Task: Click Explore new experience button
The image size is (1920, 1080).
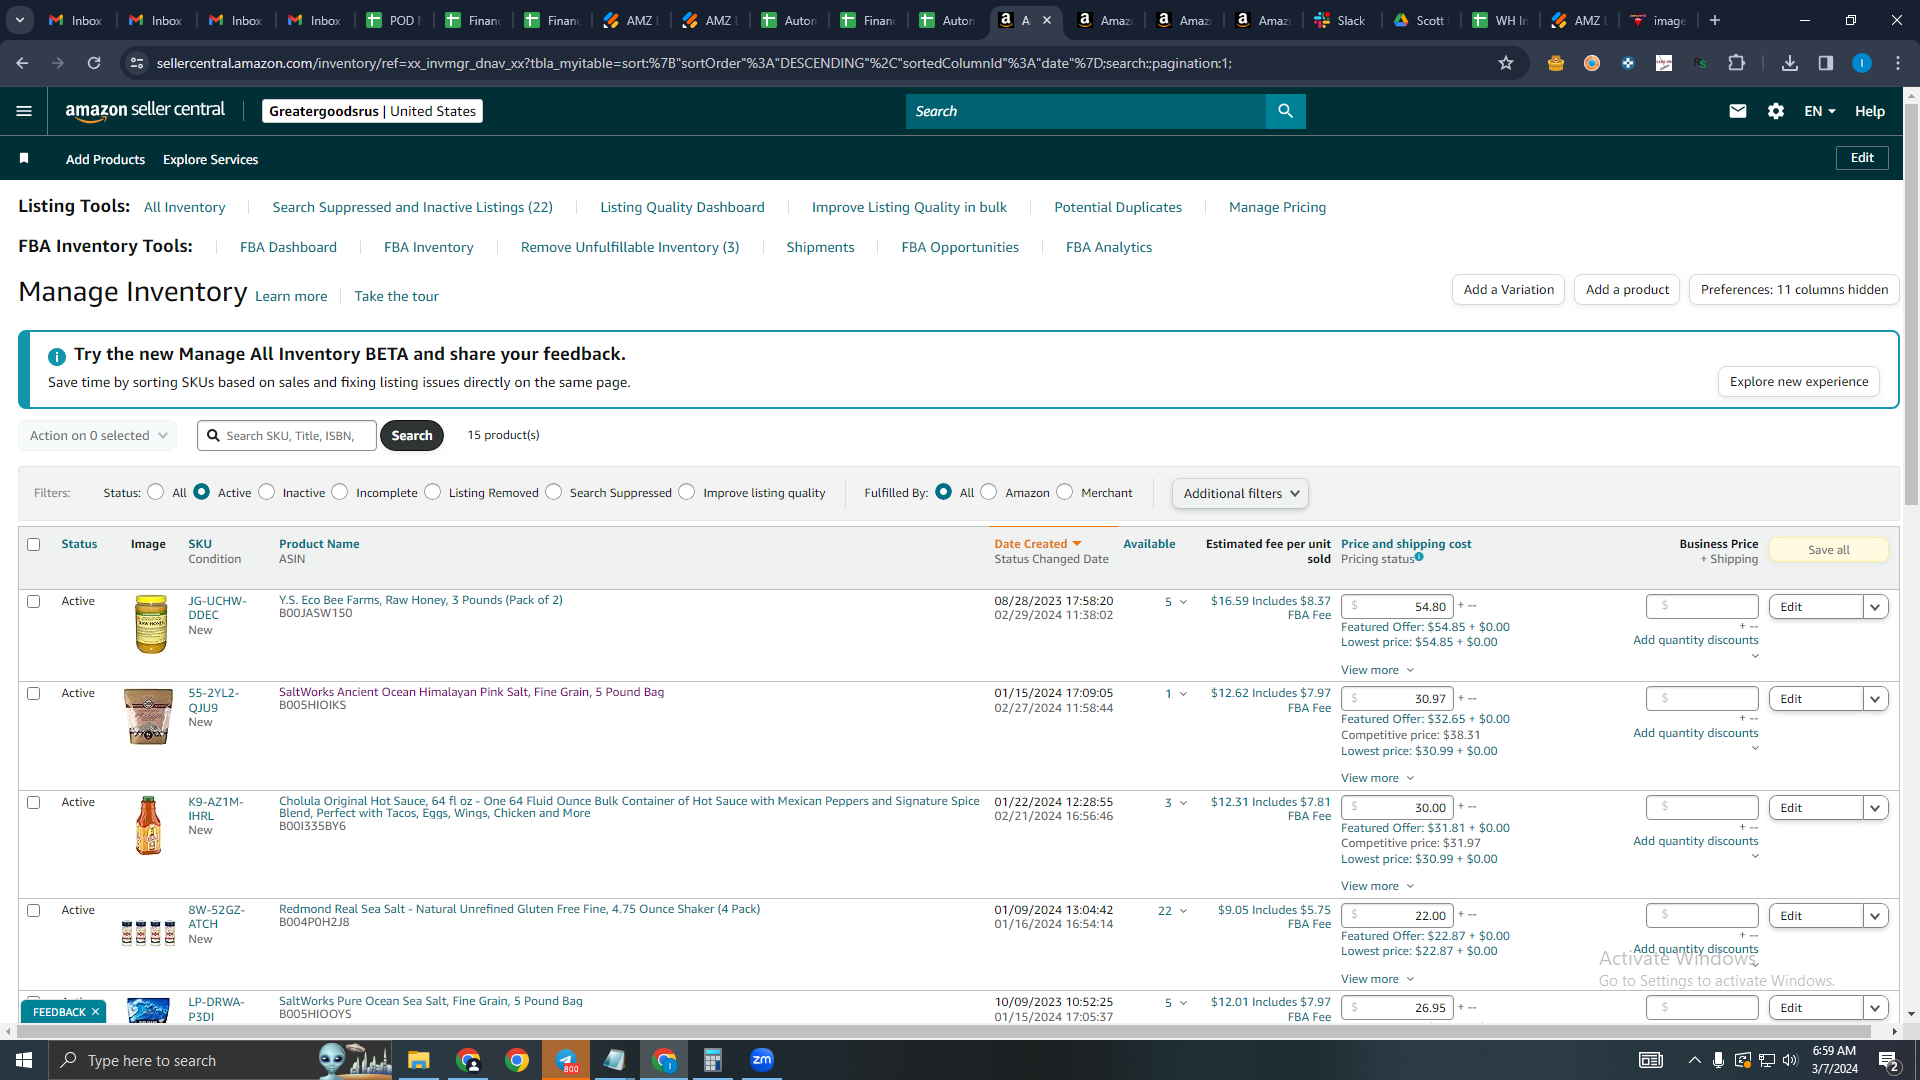Action: 1799,382
